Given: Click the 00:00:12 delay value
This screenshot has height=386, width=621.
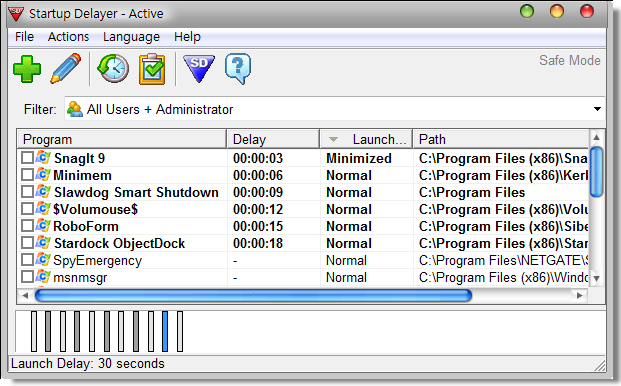Looking at the screenshot, I should tap(258, 209).
